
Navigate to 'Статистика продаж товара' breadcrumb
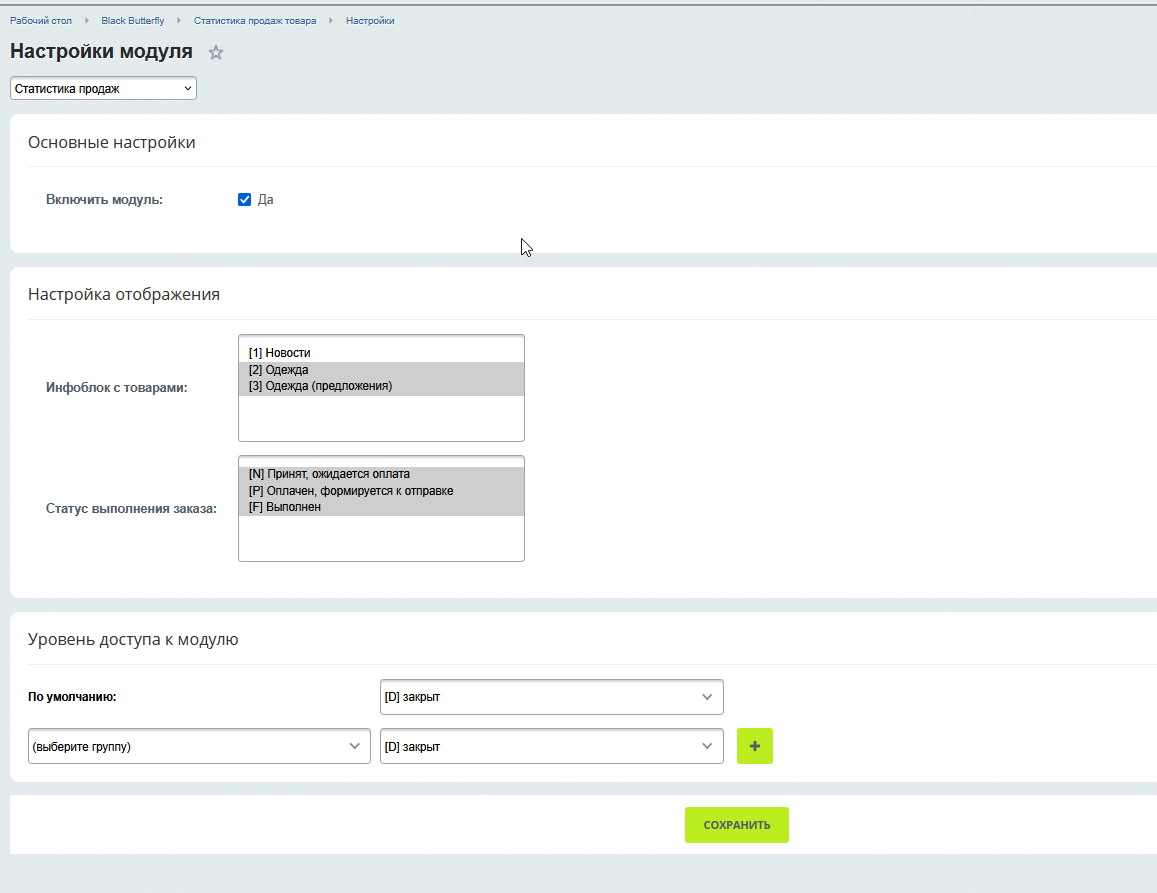255,21
